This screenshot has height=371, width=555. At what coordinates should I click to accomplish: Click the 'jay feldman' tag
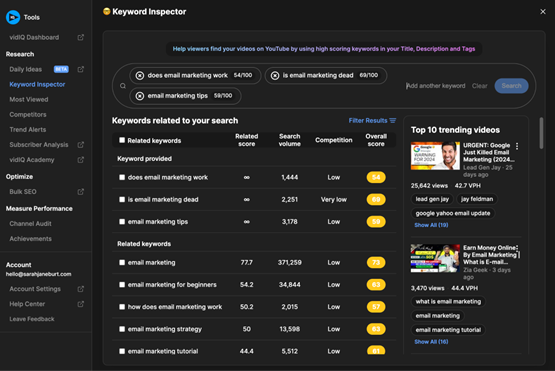click(477, 199)
